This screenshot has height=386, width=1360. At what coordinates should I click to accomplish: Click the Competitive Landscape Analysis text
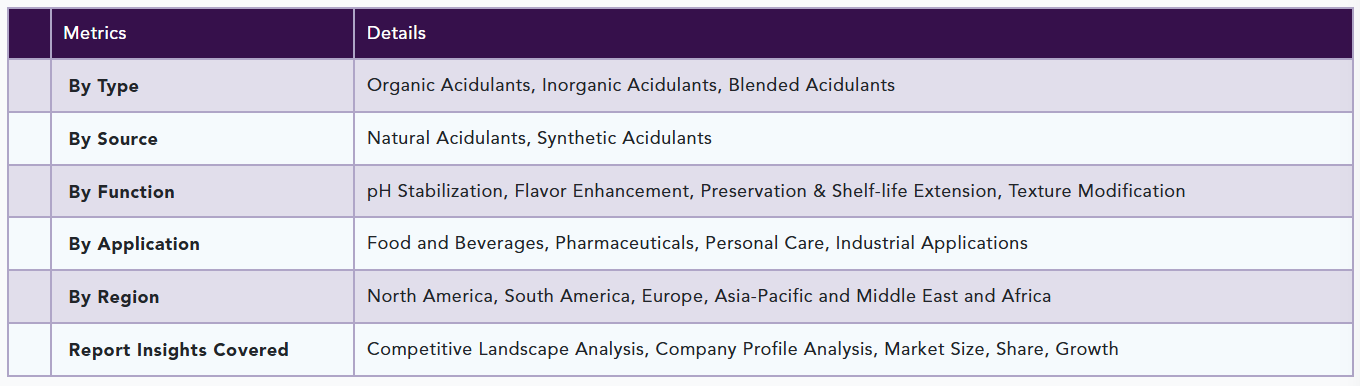506,349
